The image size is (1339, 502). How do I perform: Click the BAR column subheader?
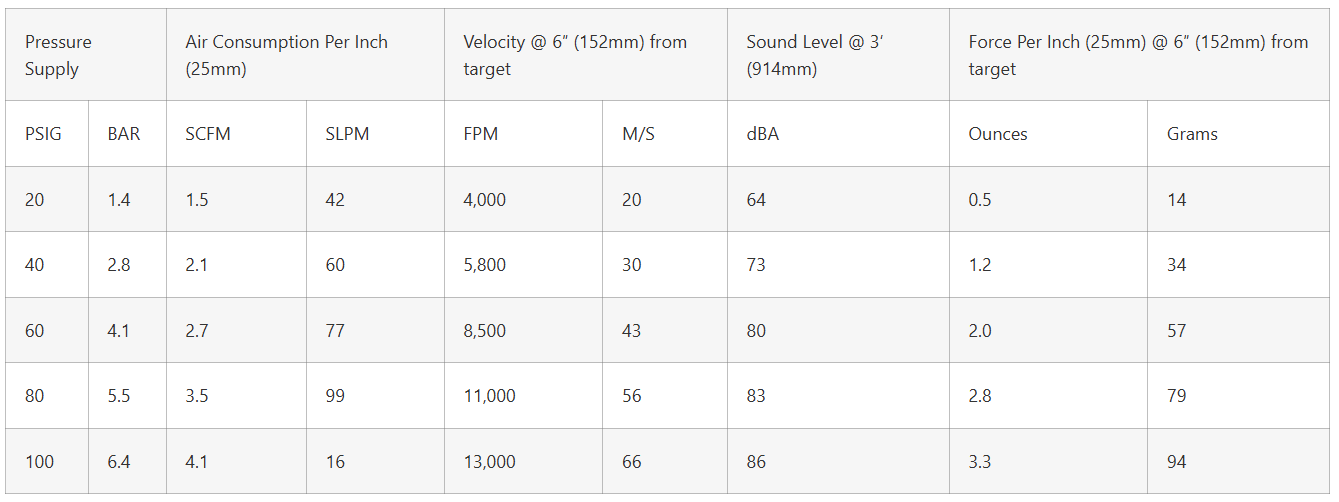tap(124, 134)
